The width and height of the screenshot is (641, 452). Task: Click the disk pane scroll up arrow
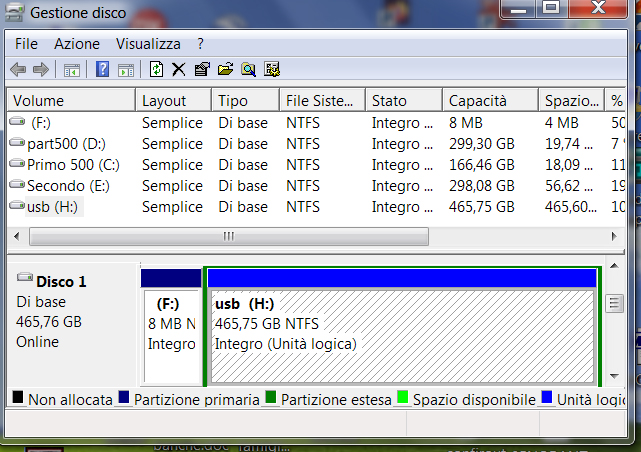coord(614,266)
